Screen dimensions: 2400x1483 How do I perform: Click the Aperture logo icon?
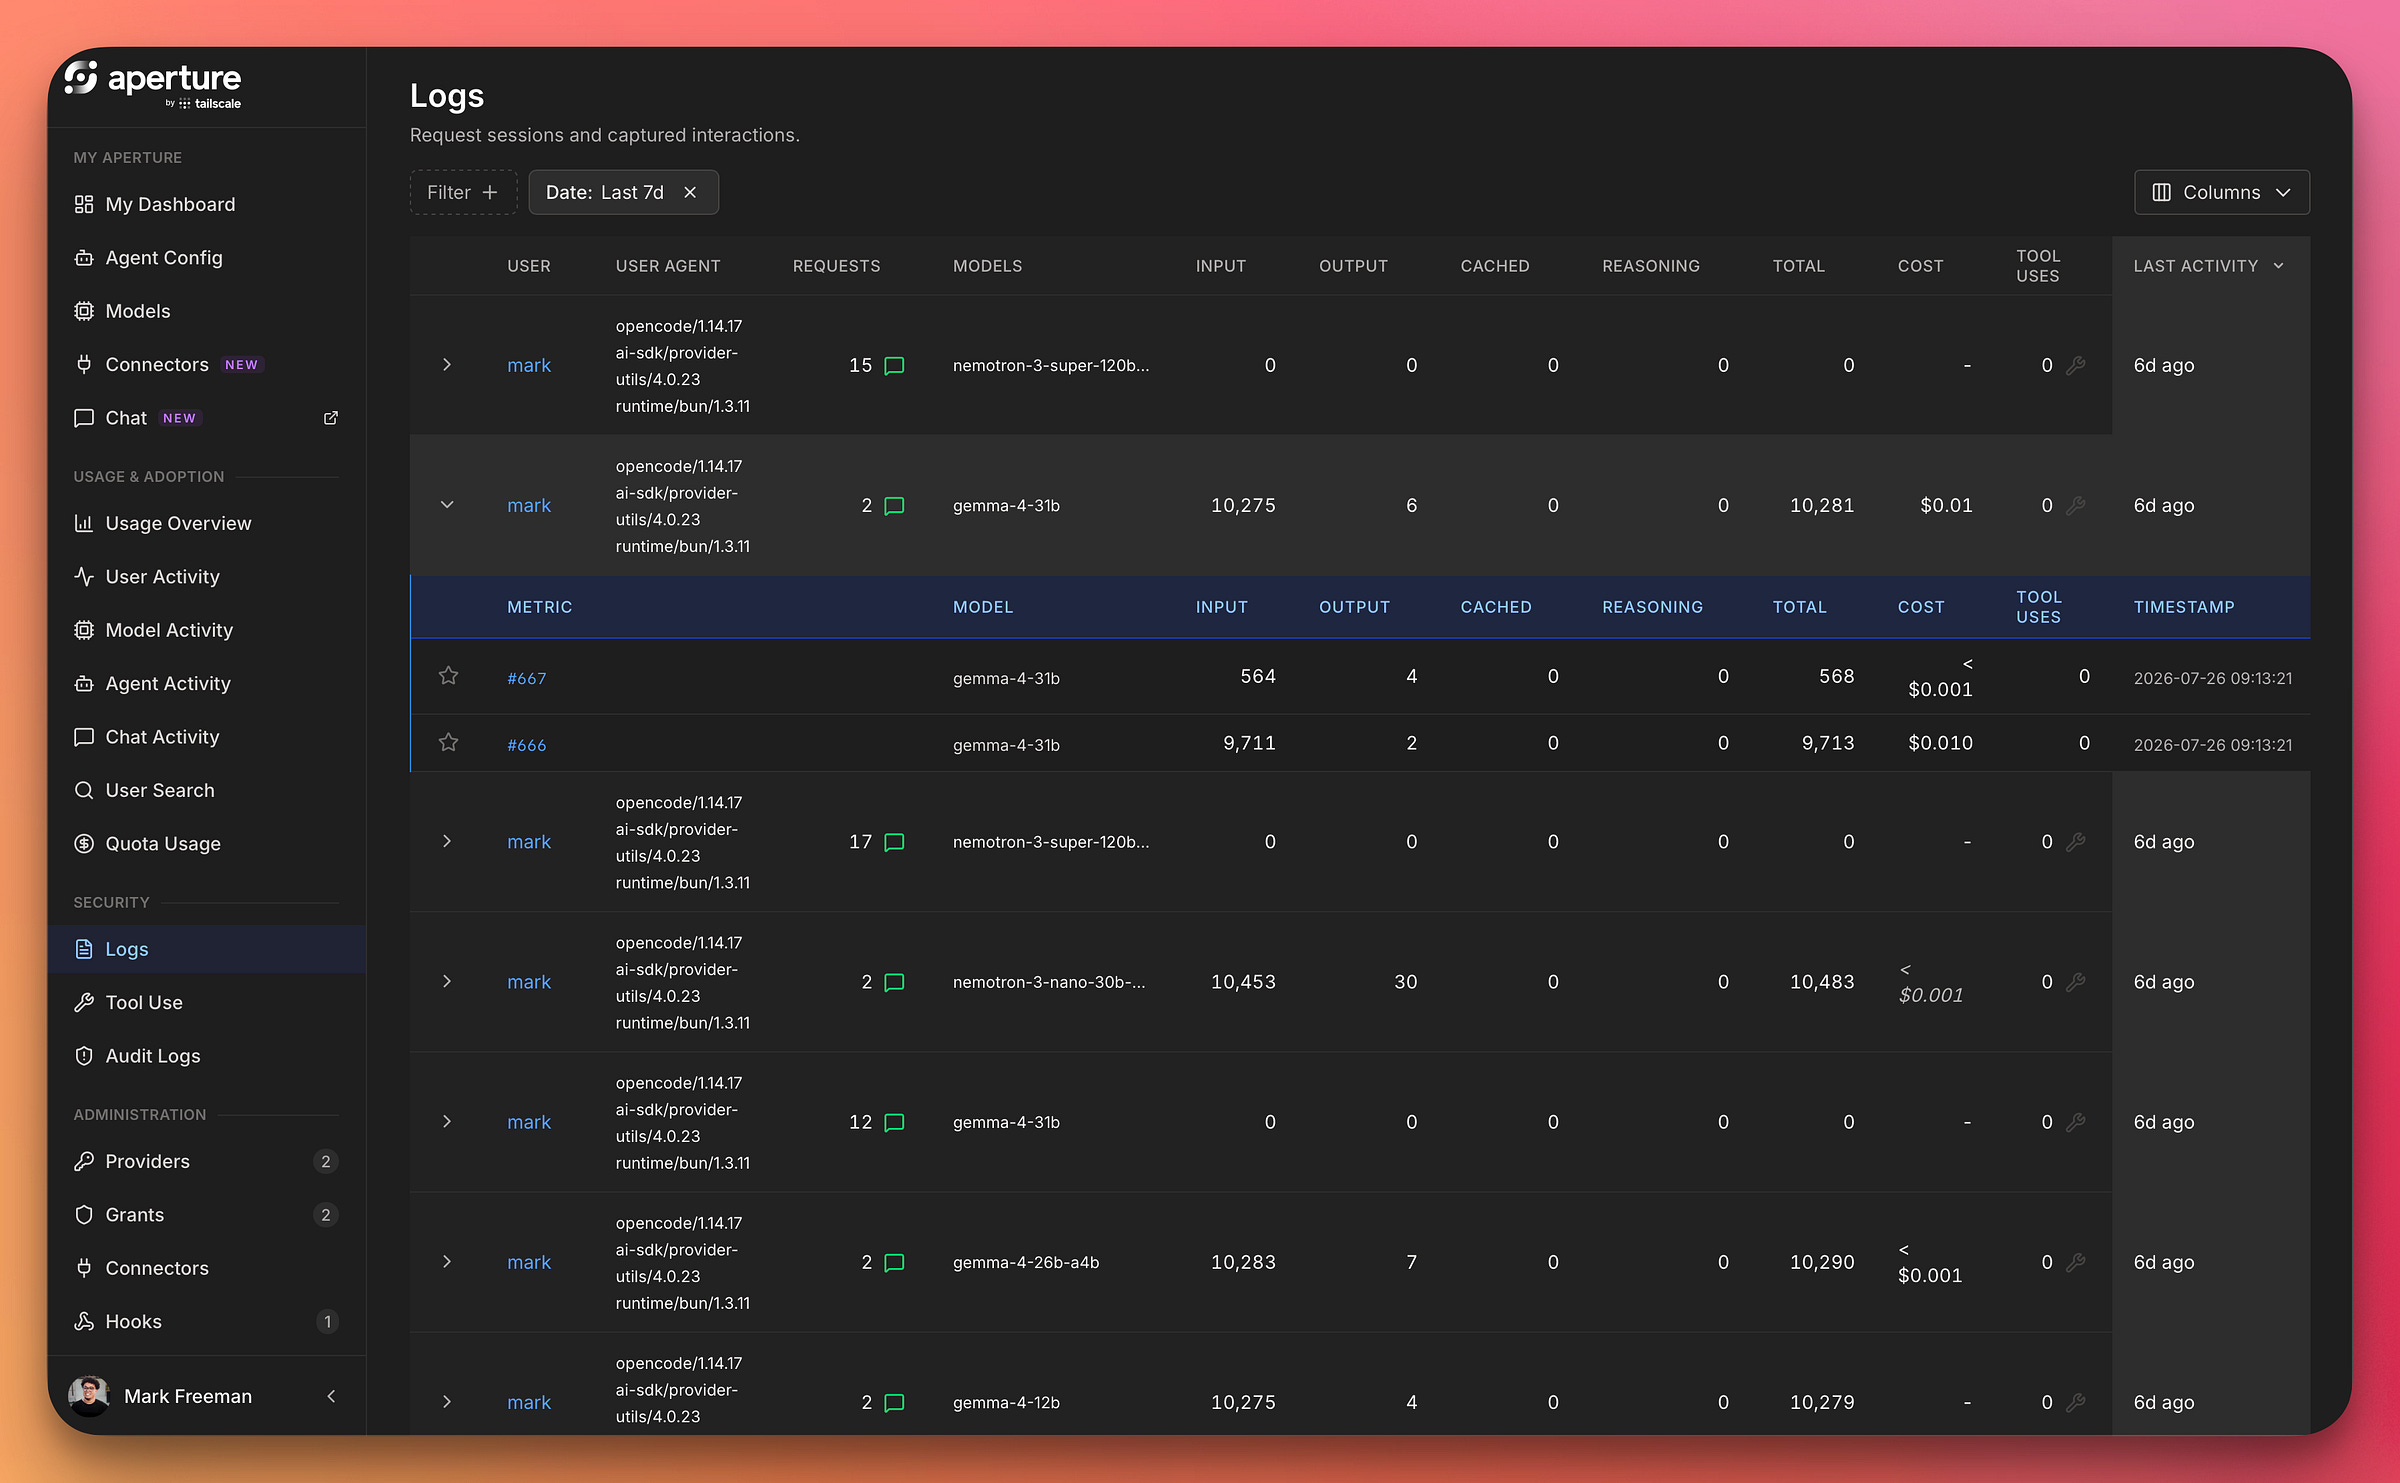[82, 78]
